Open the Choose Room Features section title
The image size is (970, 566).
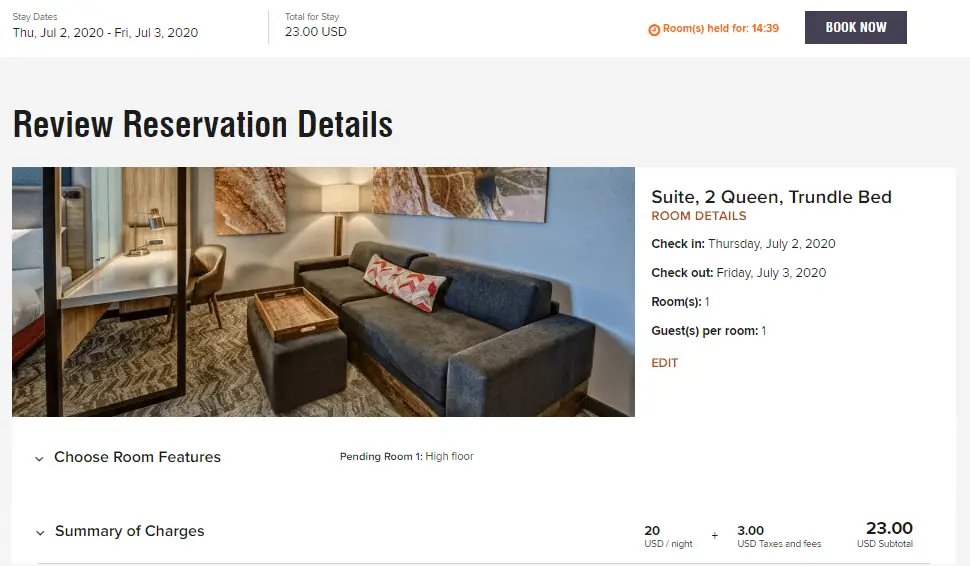click(x=137, y=457)
